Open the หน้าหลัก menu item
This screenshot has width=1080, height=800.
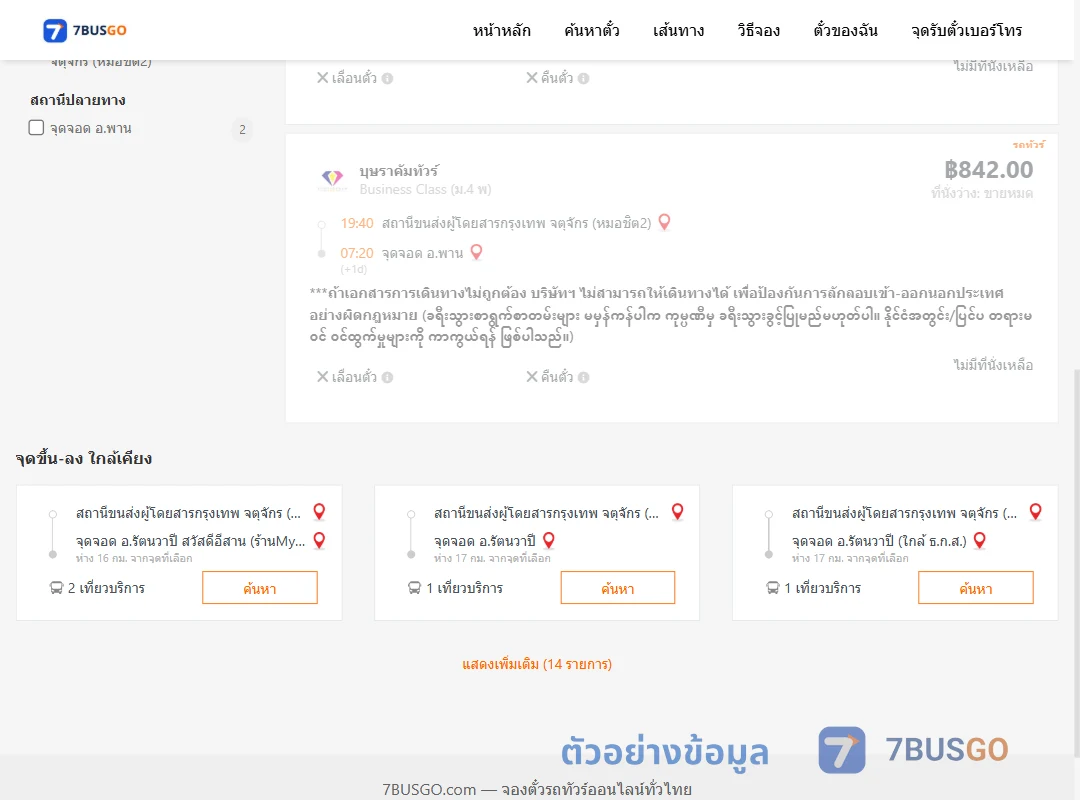point(501,30)
